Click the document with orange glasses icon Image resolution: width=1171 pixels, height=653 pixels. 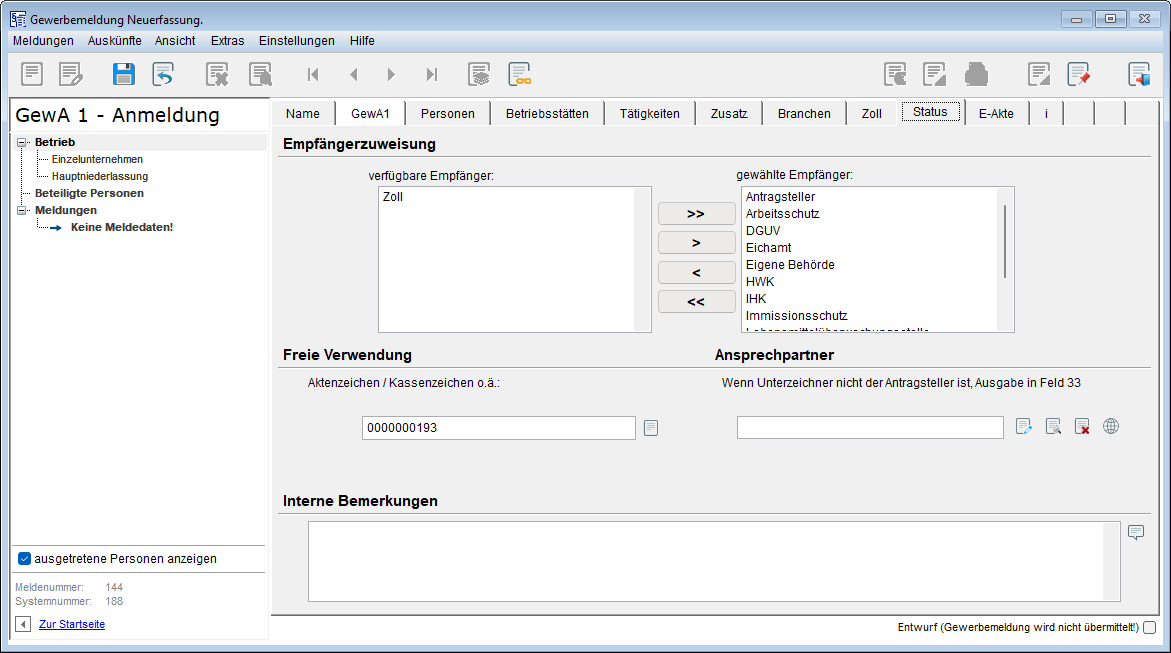coord(519,74)
